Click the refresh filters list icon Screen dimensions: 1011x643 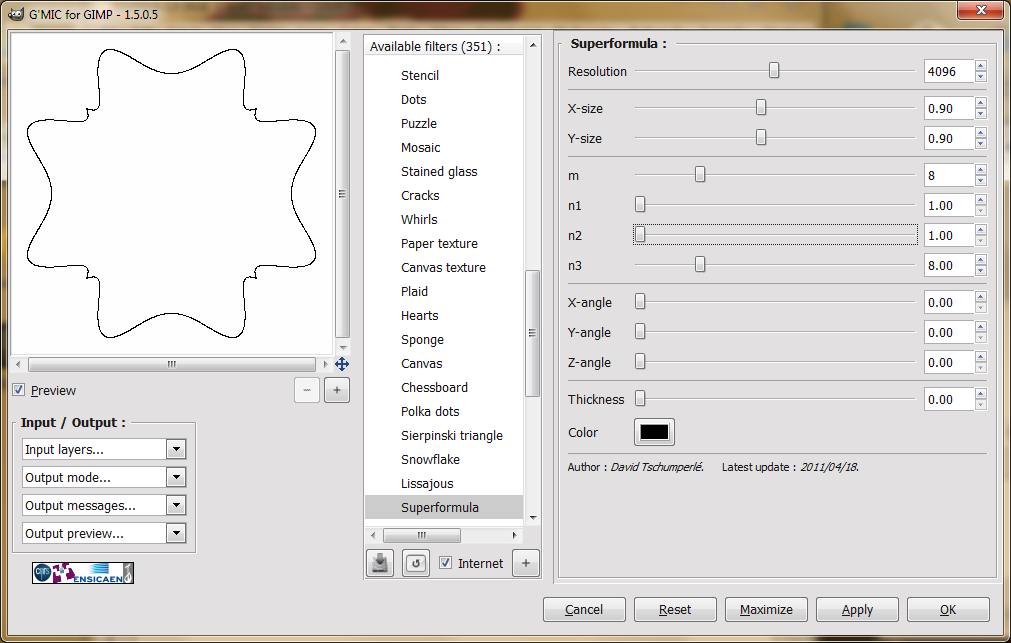pyautogui.click(x=416, y=563)
